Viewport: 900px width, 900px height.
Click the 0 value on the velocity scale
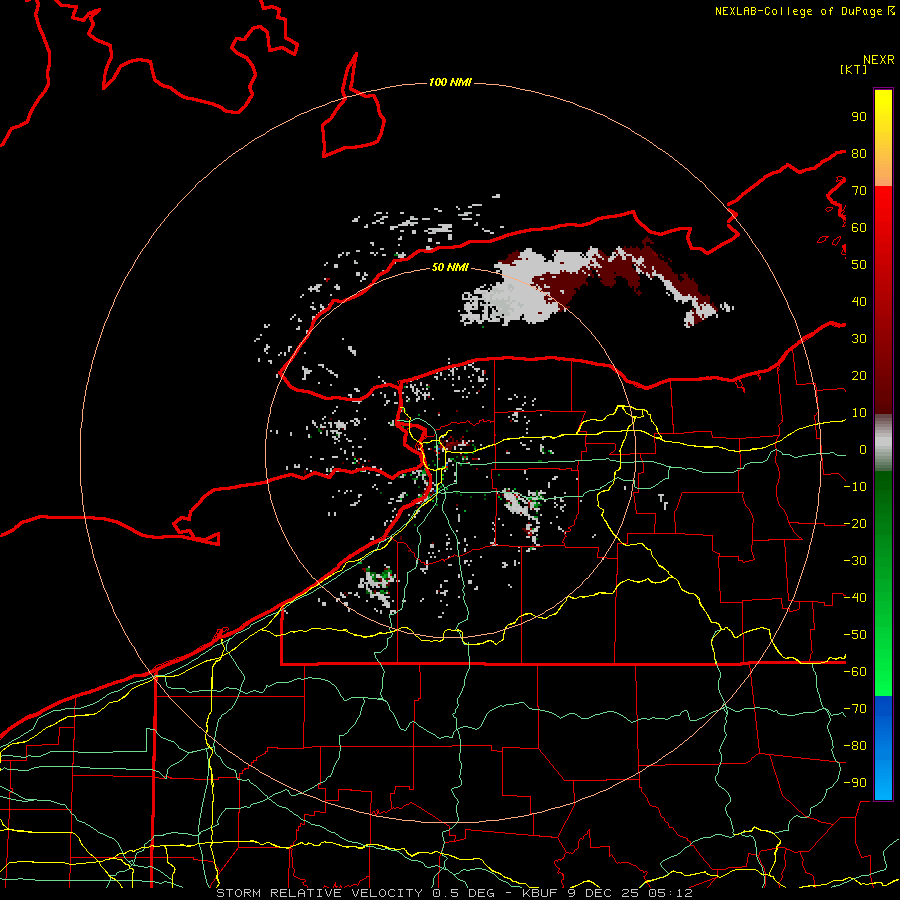(x=863, y=450)
